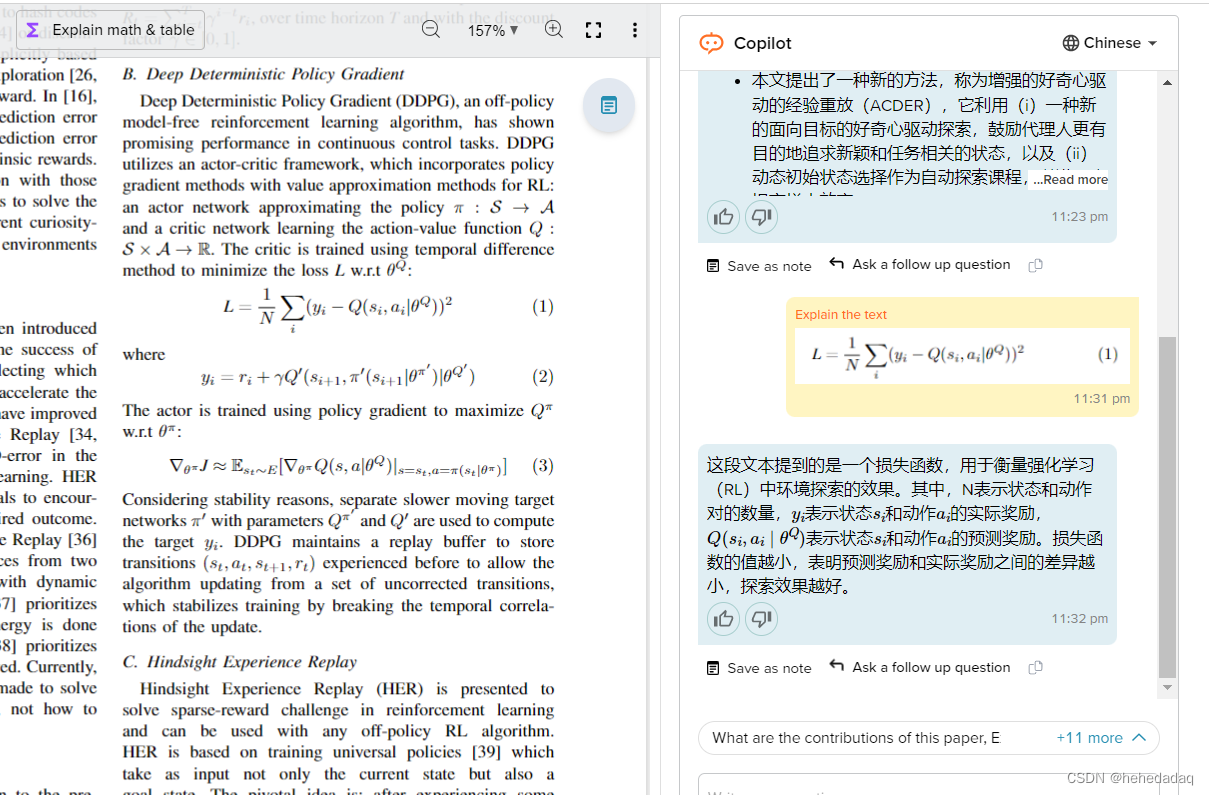Zoom out using the magnifier minus icon
This screenshot has width=1209, height=795.
[430, 30]
